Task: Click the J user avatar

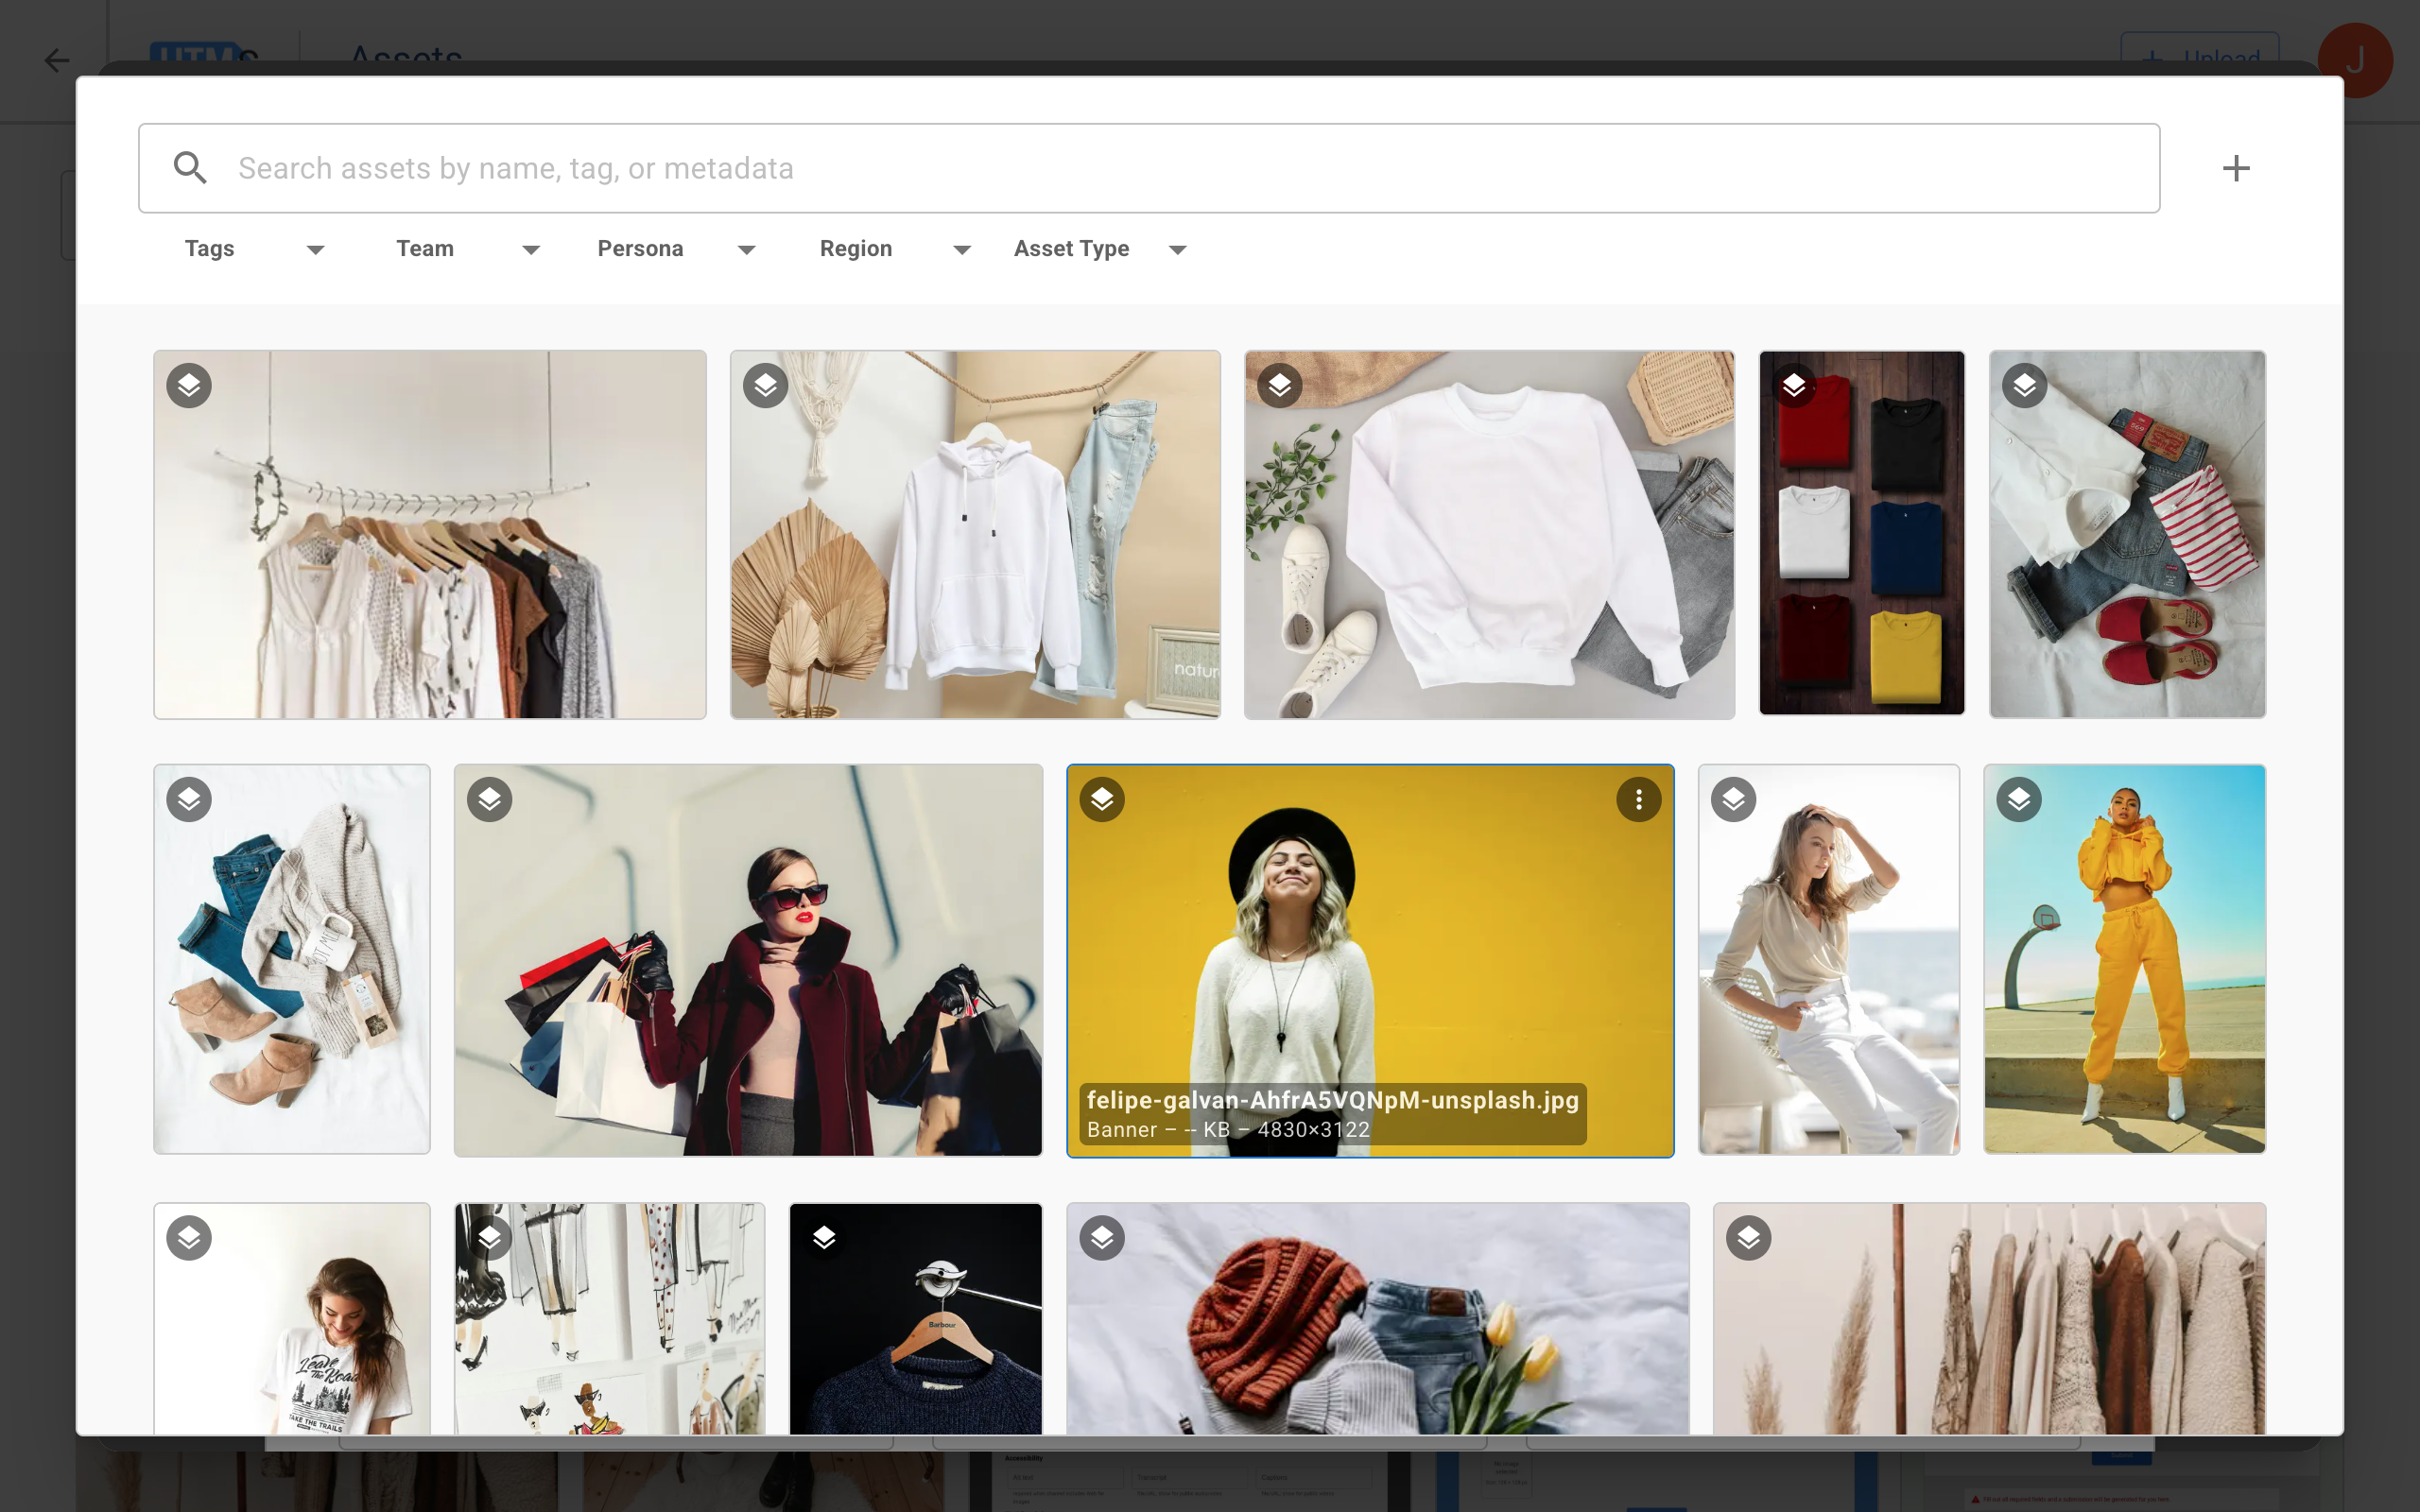Action: (2354, 60)
